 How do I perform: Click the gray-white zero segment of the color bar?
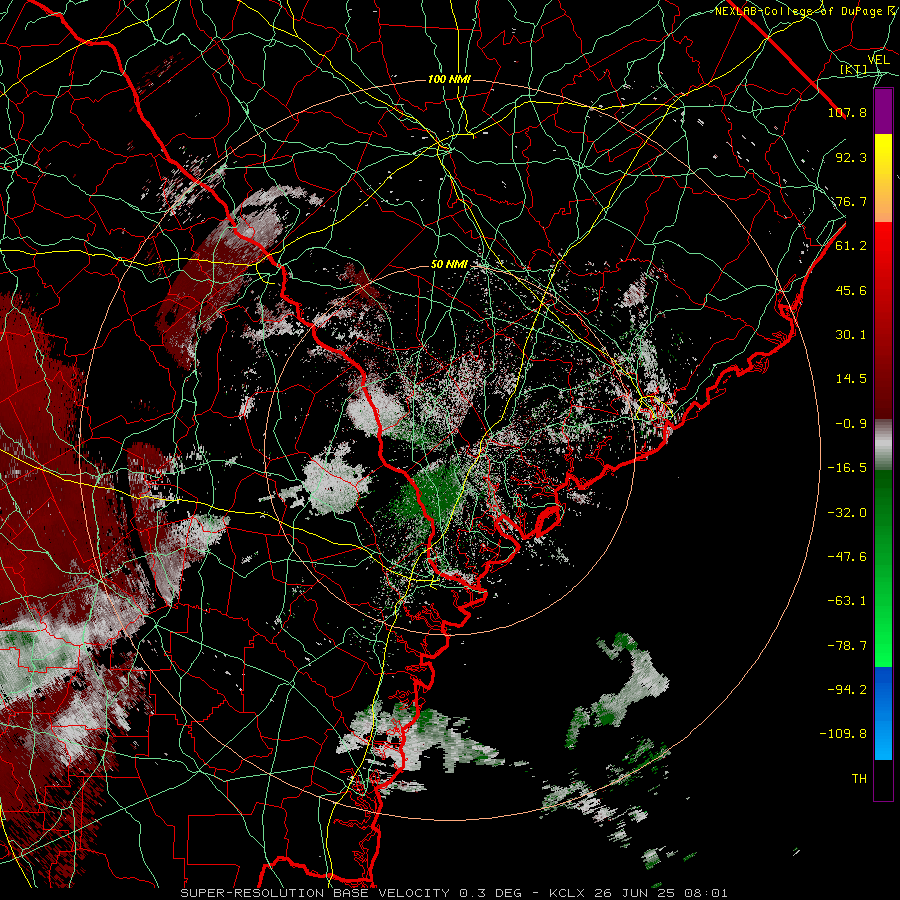click(883, 445)
